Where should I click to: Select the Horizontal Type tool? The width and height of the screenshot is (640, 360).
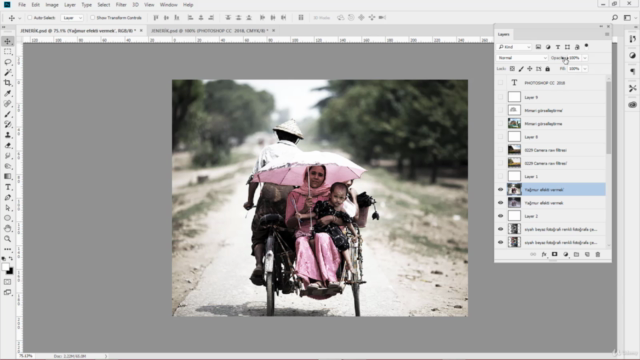tap(8, 187)
